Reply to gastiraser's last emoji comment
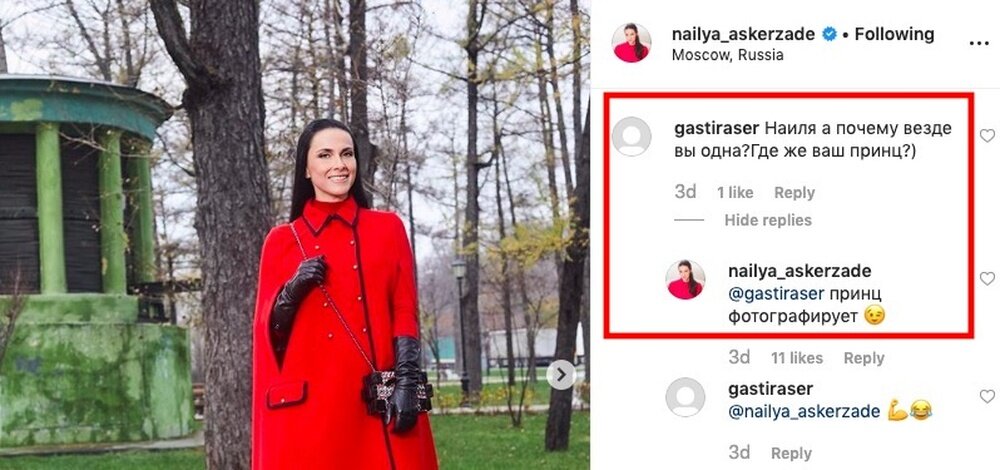This screenshot has height=470, width=1000. pos(791,453)
